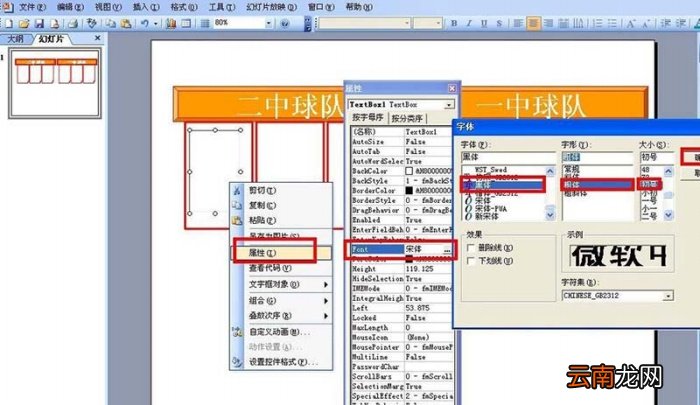Click the Align right icon
Viewport: 700px width, 405px height.
(x=548, y=23)
